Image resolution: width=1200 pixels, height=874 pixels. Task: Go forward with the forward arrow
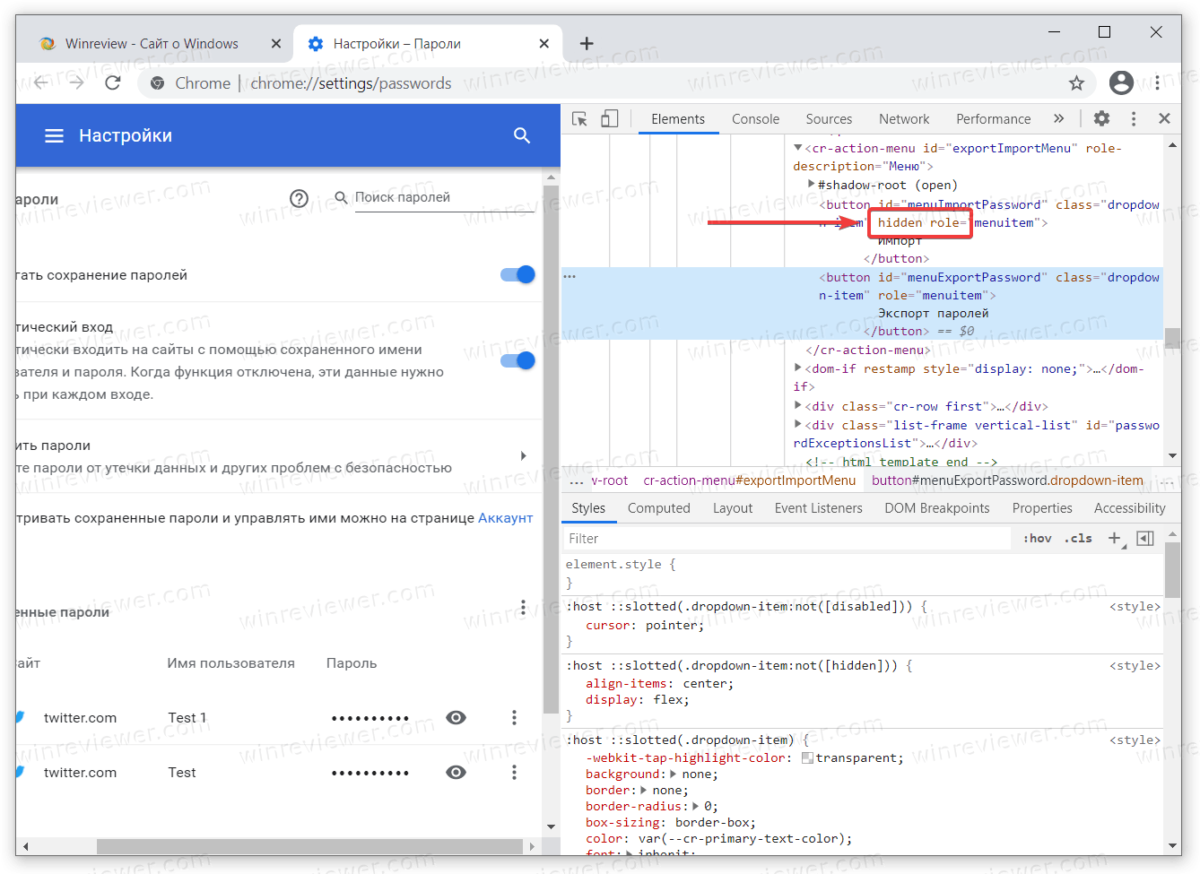pyautogui.click(x=76, y=83)
